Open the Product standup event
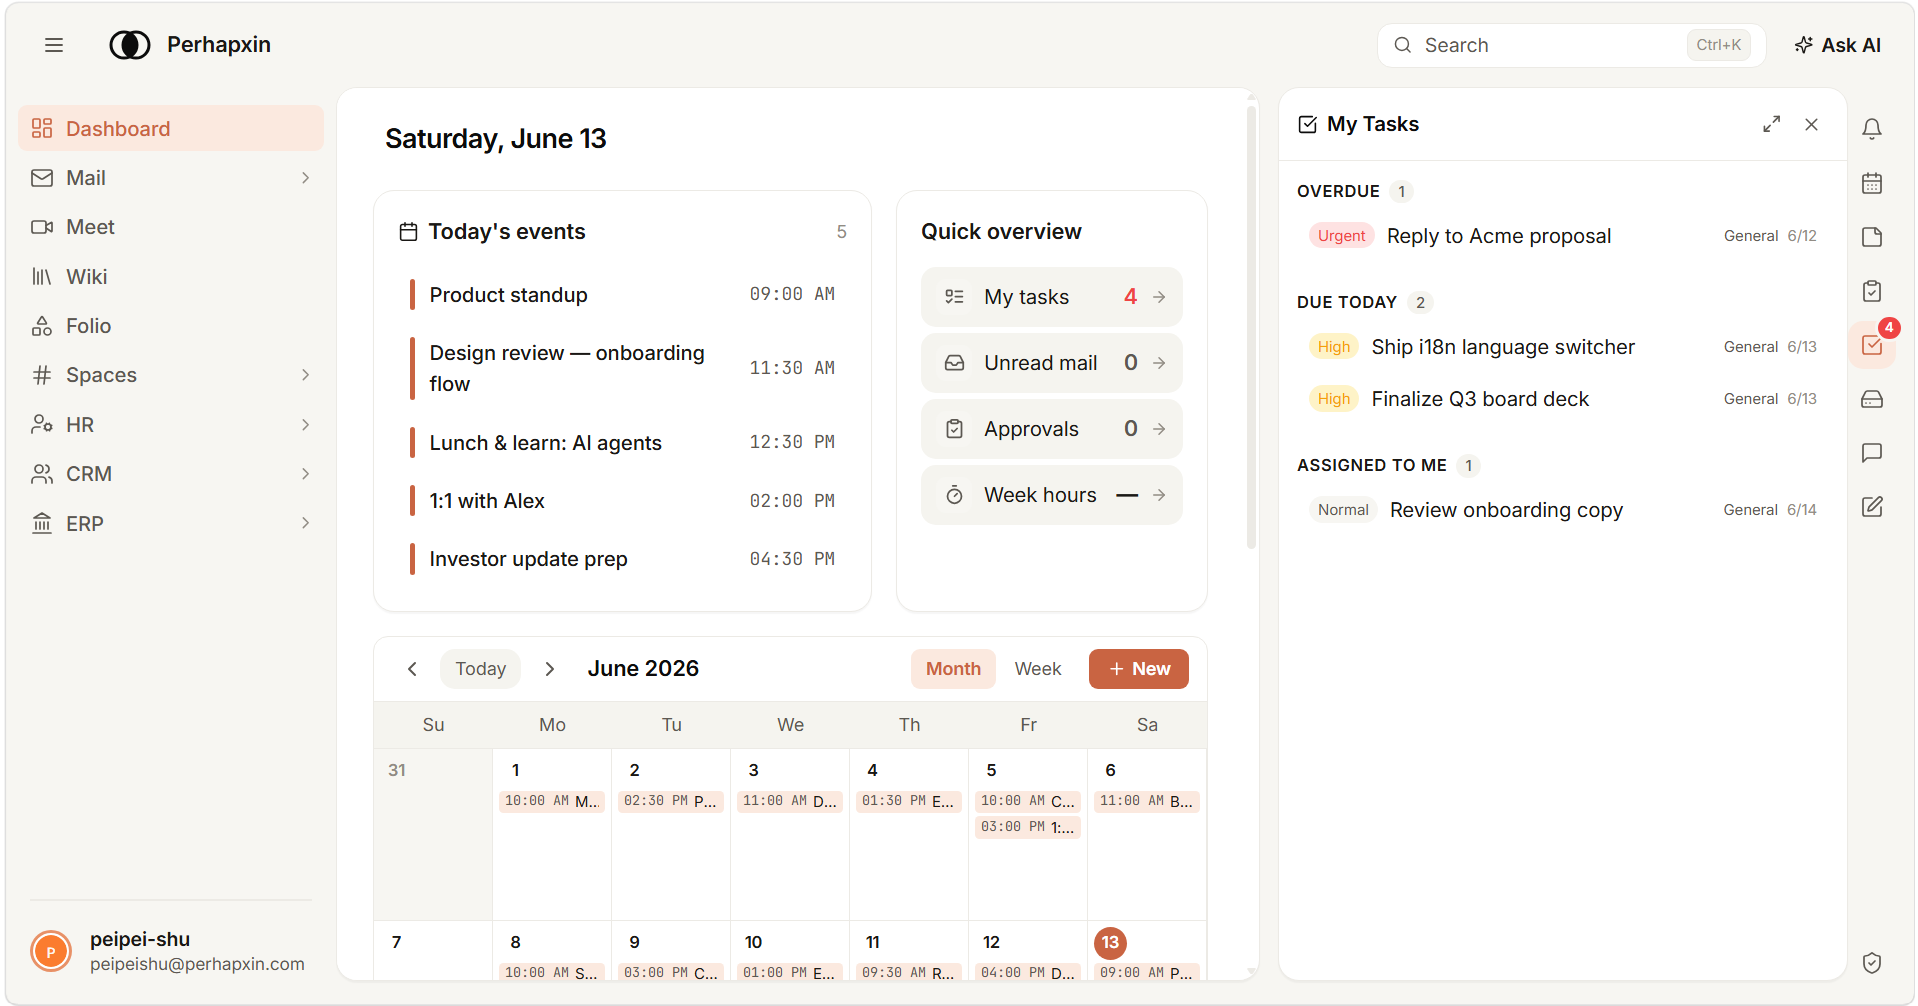Image resolution: width=1918 pixels, height=1006 pixels. pos(622,295)
